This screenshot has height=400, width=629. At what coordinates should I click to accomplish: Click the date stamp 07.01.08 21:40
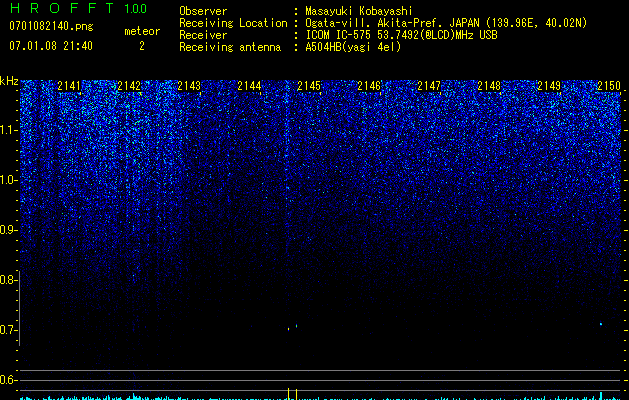pos(51,46)
